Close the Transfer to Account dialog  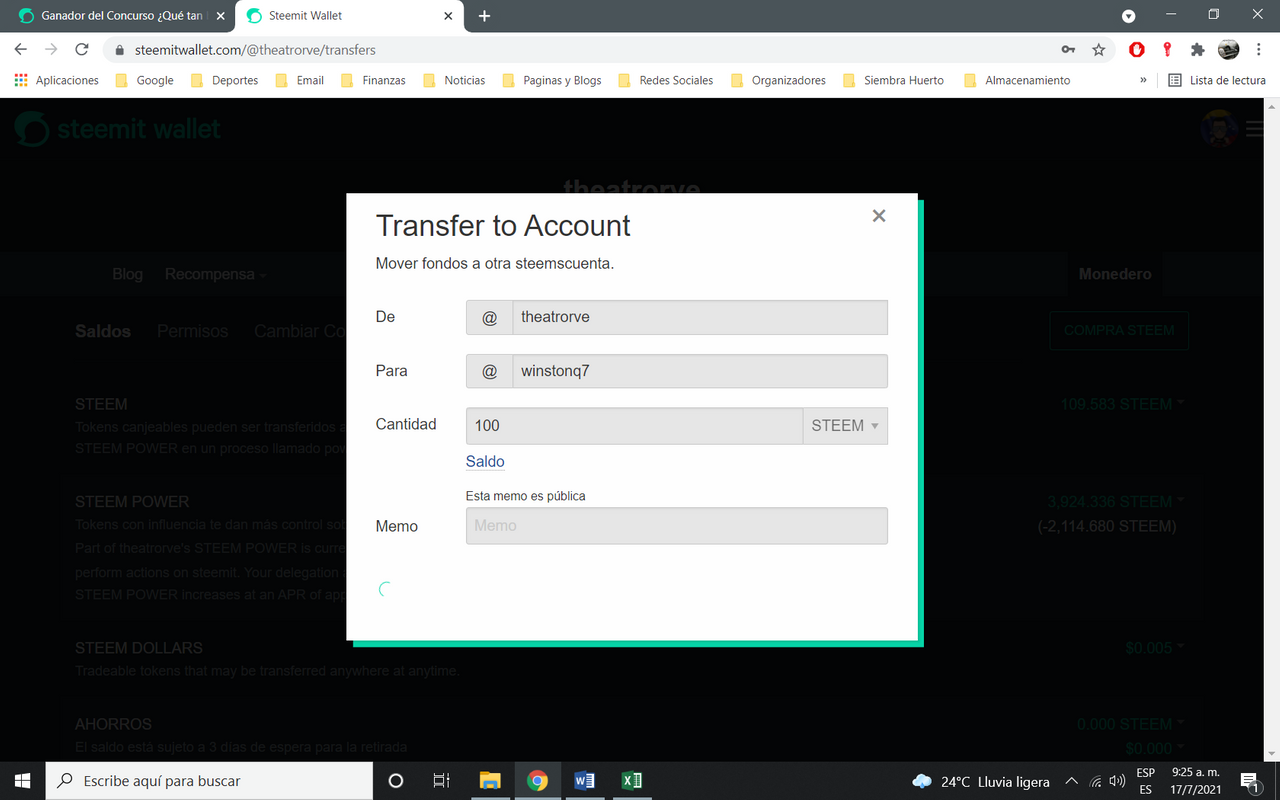point(879,215)
